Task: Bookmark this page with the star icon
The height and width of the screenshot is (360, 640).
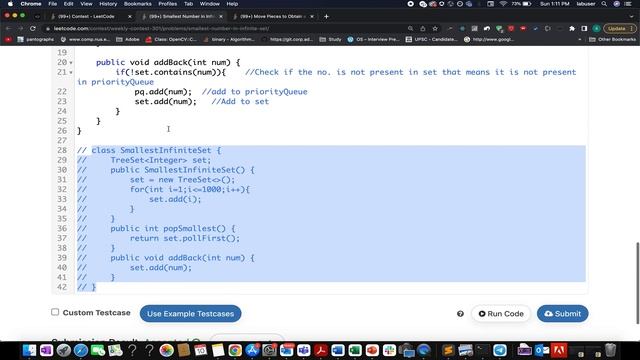Action: 435,29
